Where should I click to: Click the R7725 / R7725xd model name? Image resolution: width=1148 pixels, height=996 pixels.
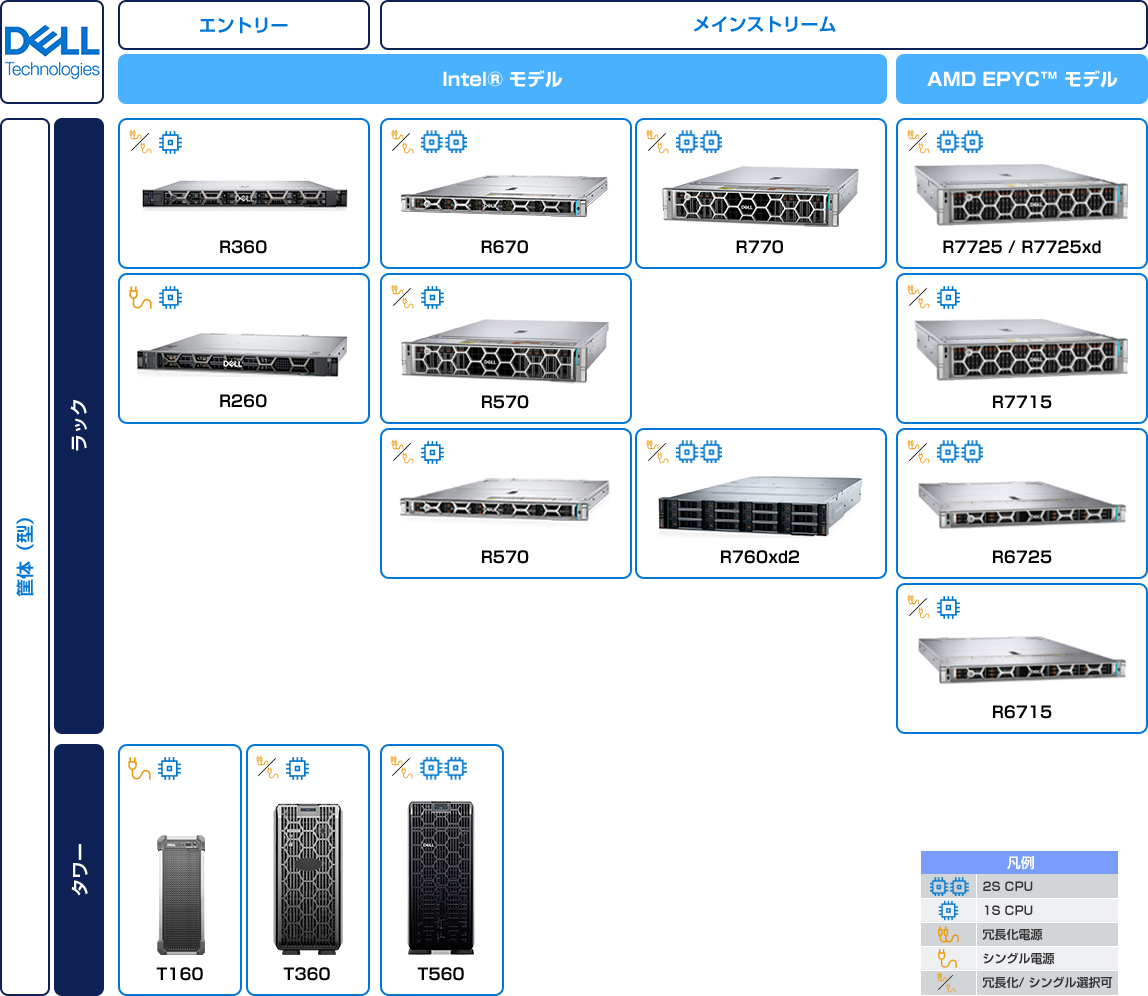click(x=1021, y=247)
